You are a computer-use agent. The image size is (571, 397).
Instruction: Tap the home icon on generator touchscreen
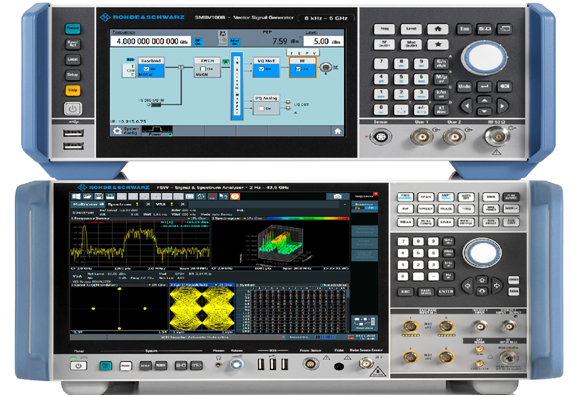click(x=337, y=131)
